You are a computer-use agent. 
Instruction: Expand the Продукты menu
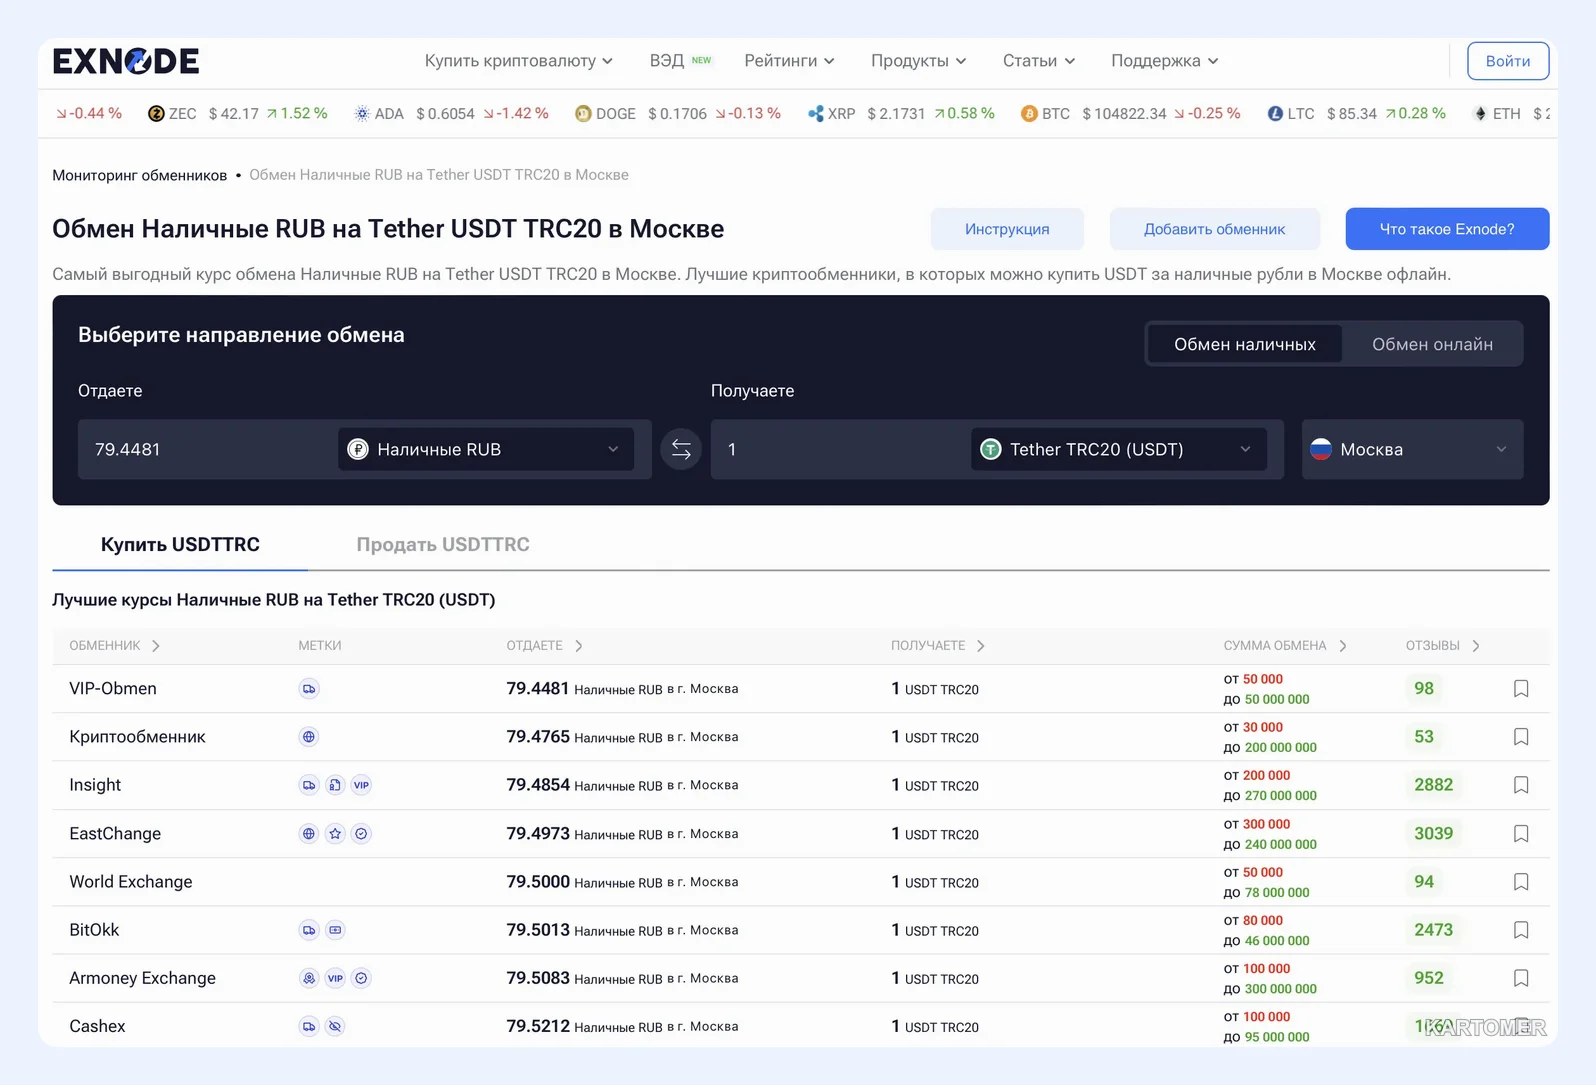(x=918, y=61)
